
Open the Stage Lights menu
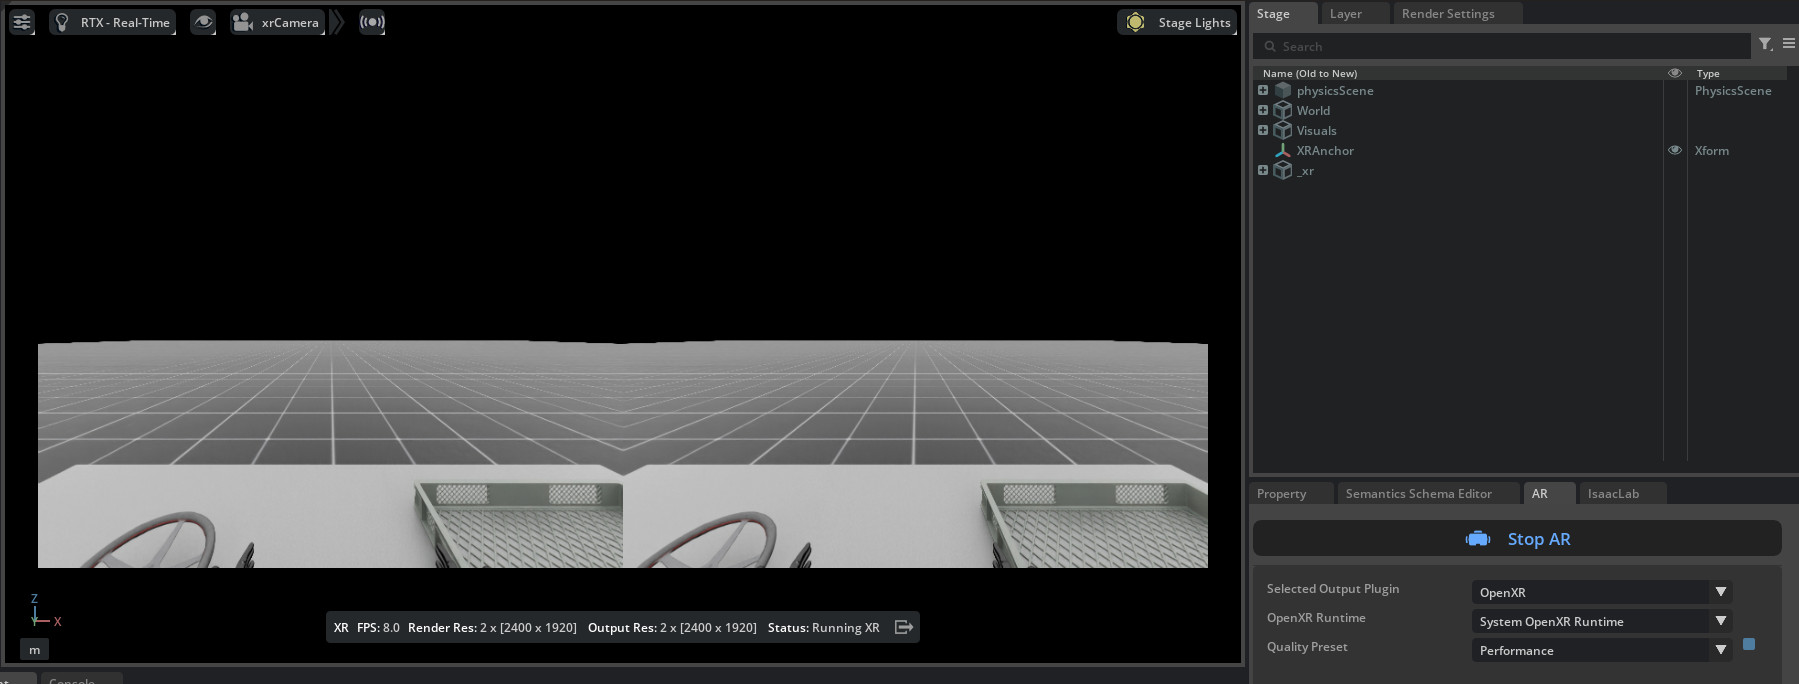click(1177, 22)
